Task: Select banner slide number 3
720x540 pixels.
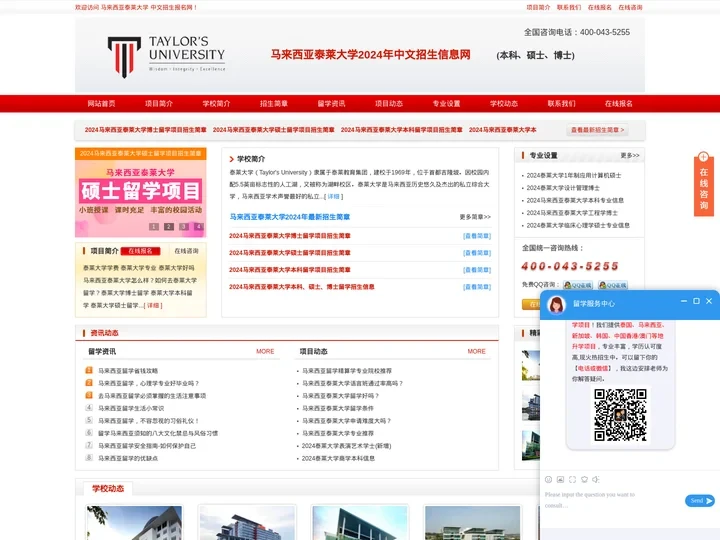Action: (x=184, y=226)
